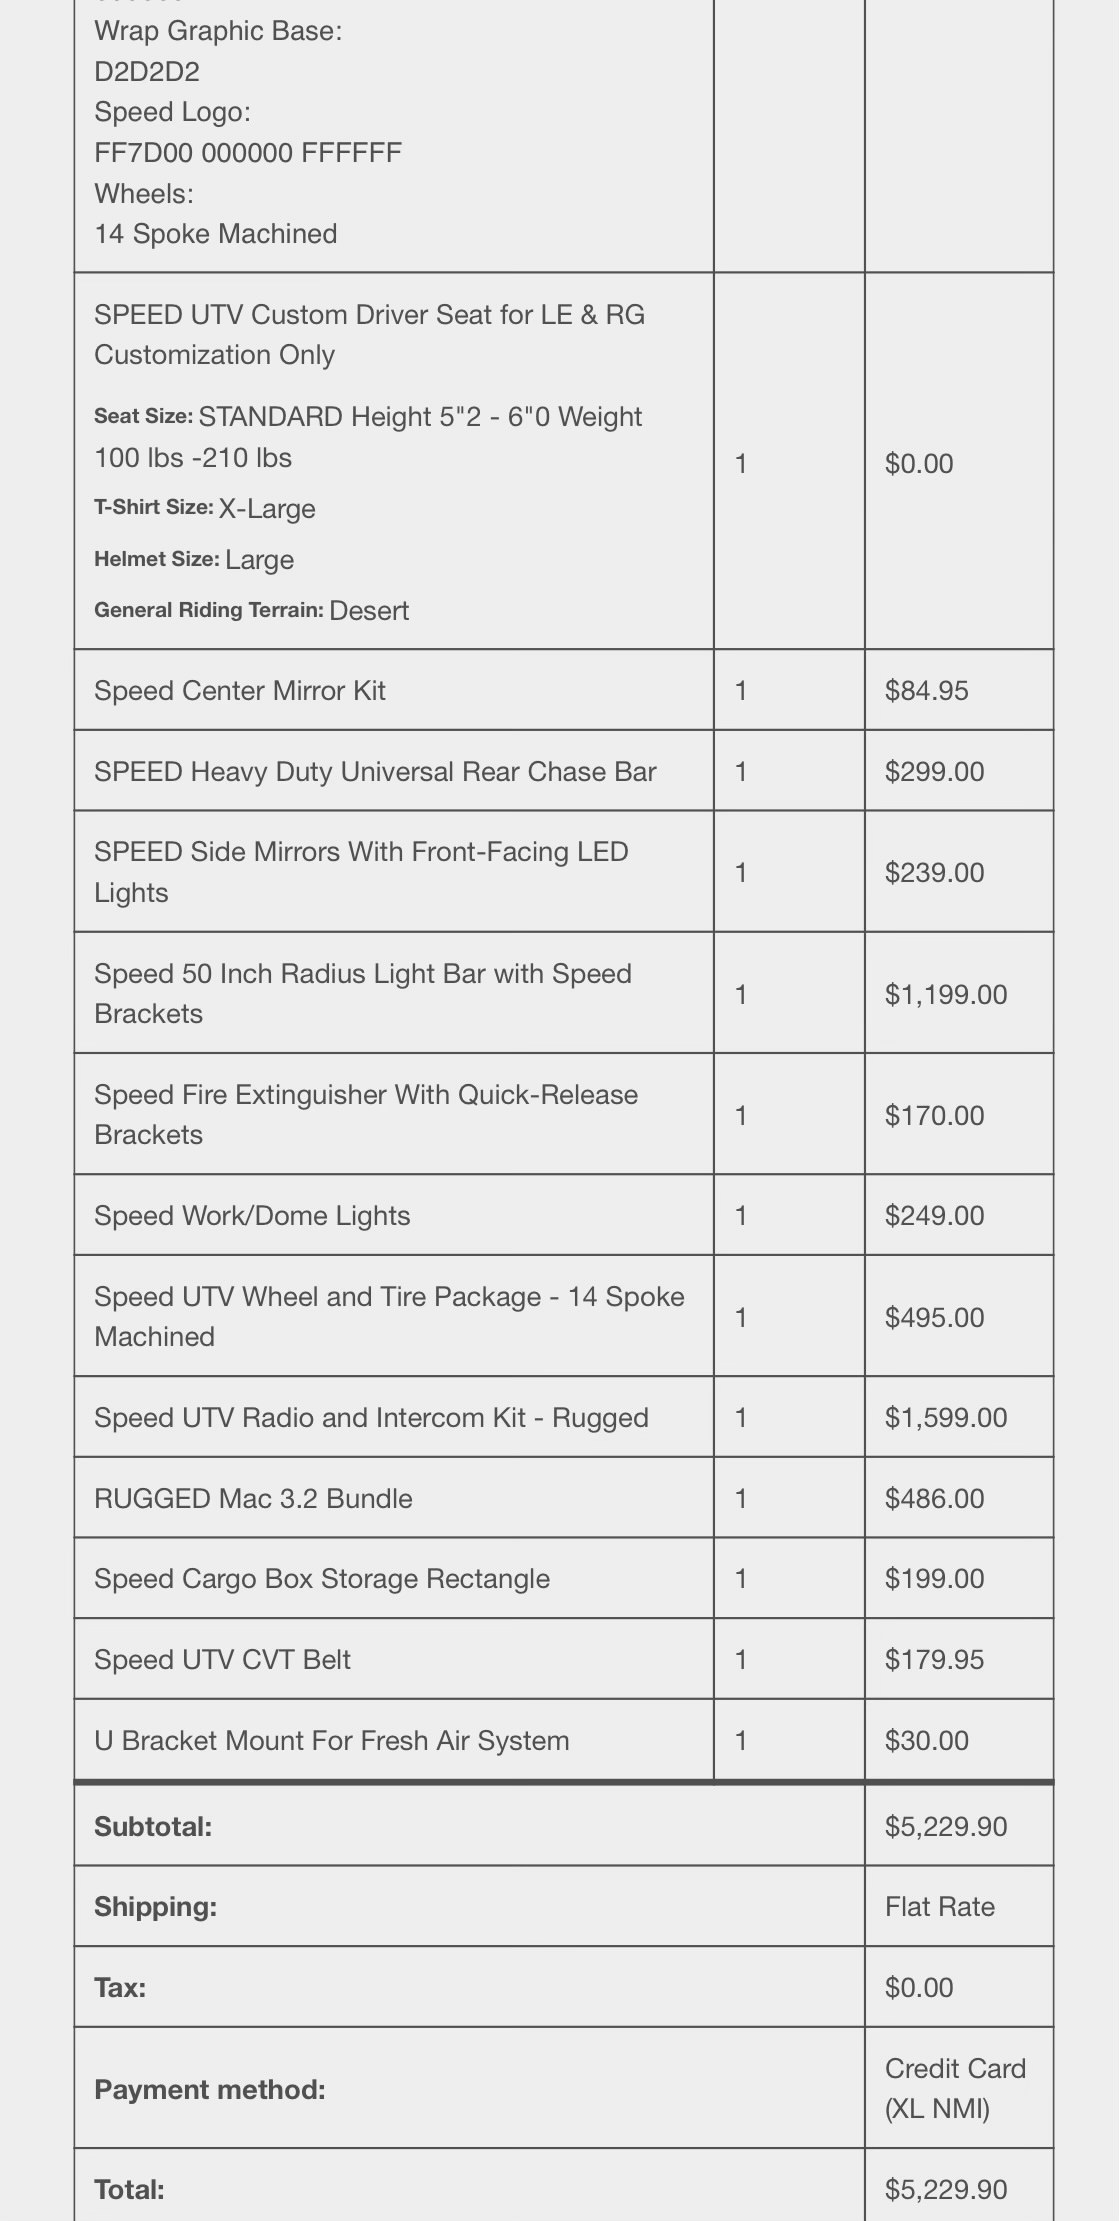Image resolution: width=1119 pixels, height=2221 pixels.
Task: Click the Credit Card (XL NMI) payment method
Action: click(955, 2088)
